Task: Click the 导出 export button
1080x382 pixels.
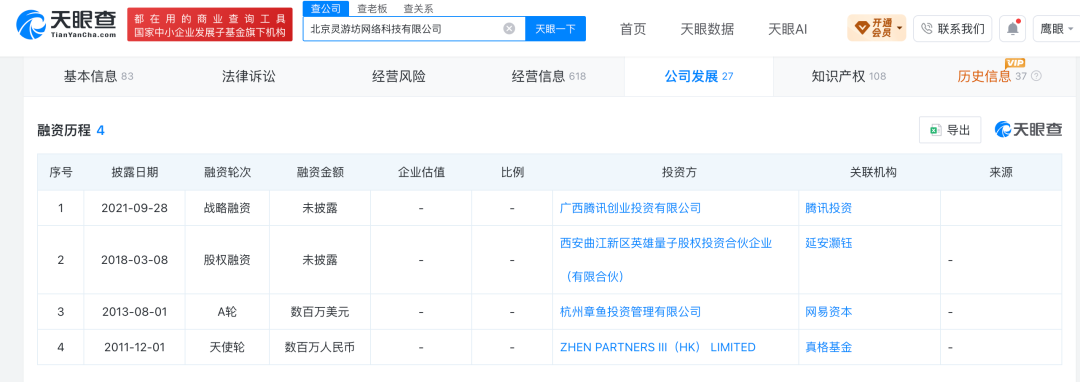Action: (x=950, y=130)
